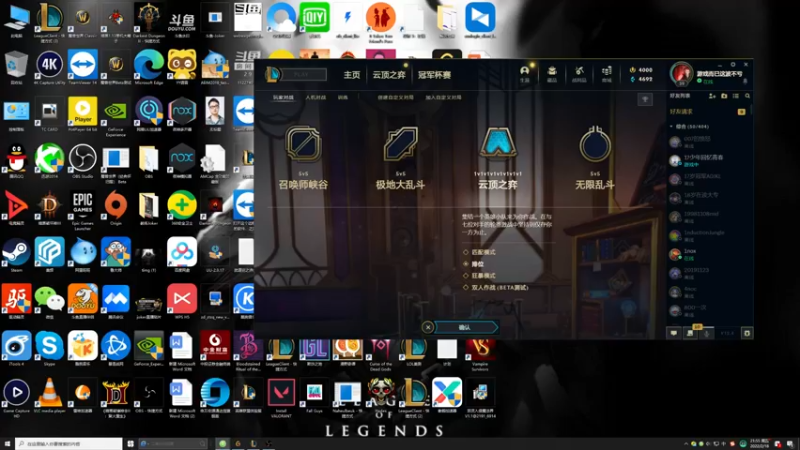Screen dimensions: 800x450
Task: Click the 确认 confirm button
Action: [x=467, y=327]
